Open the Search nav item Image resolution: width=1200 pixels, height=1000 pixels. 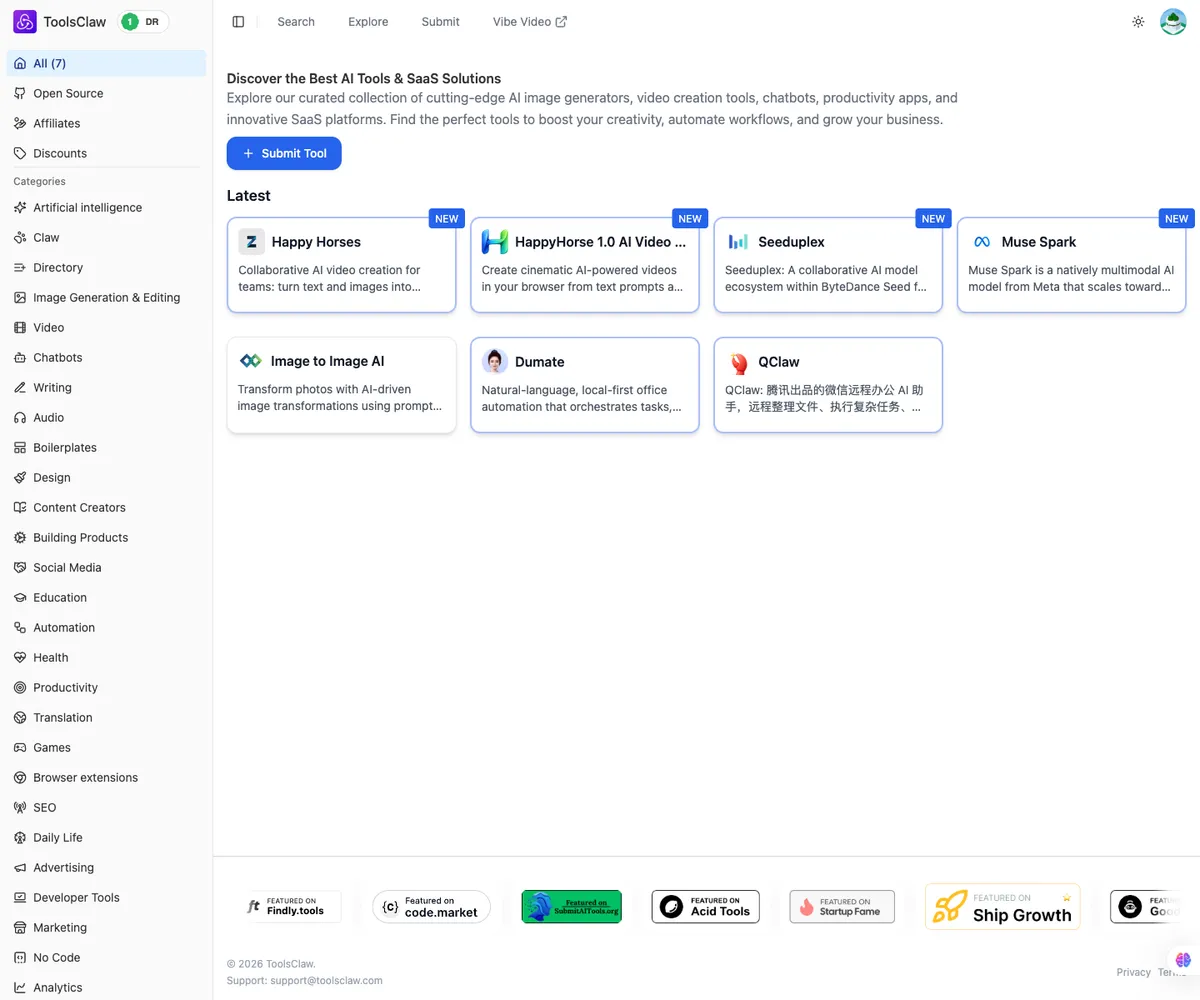296,22
